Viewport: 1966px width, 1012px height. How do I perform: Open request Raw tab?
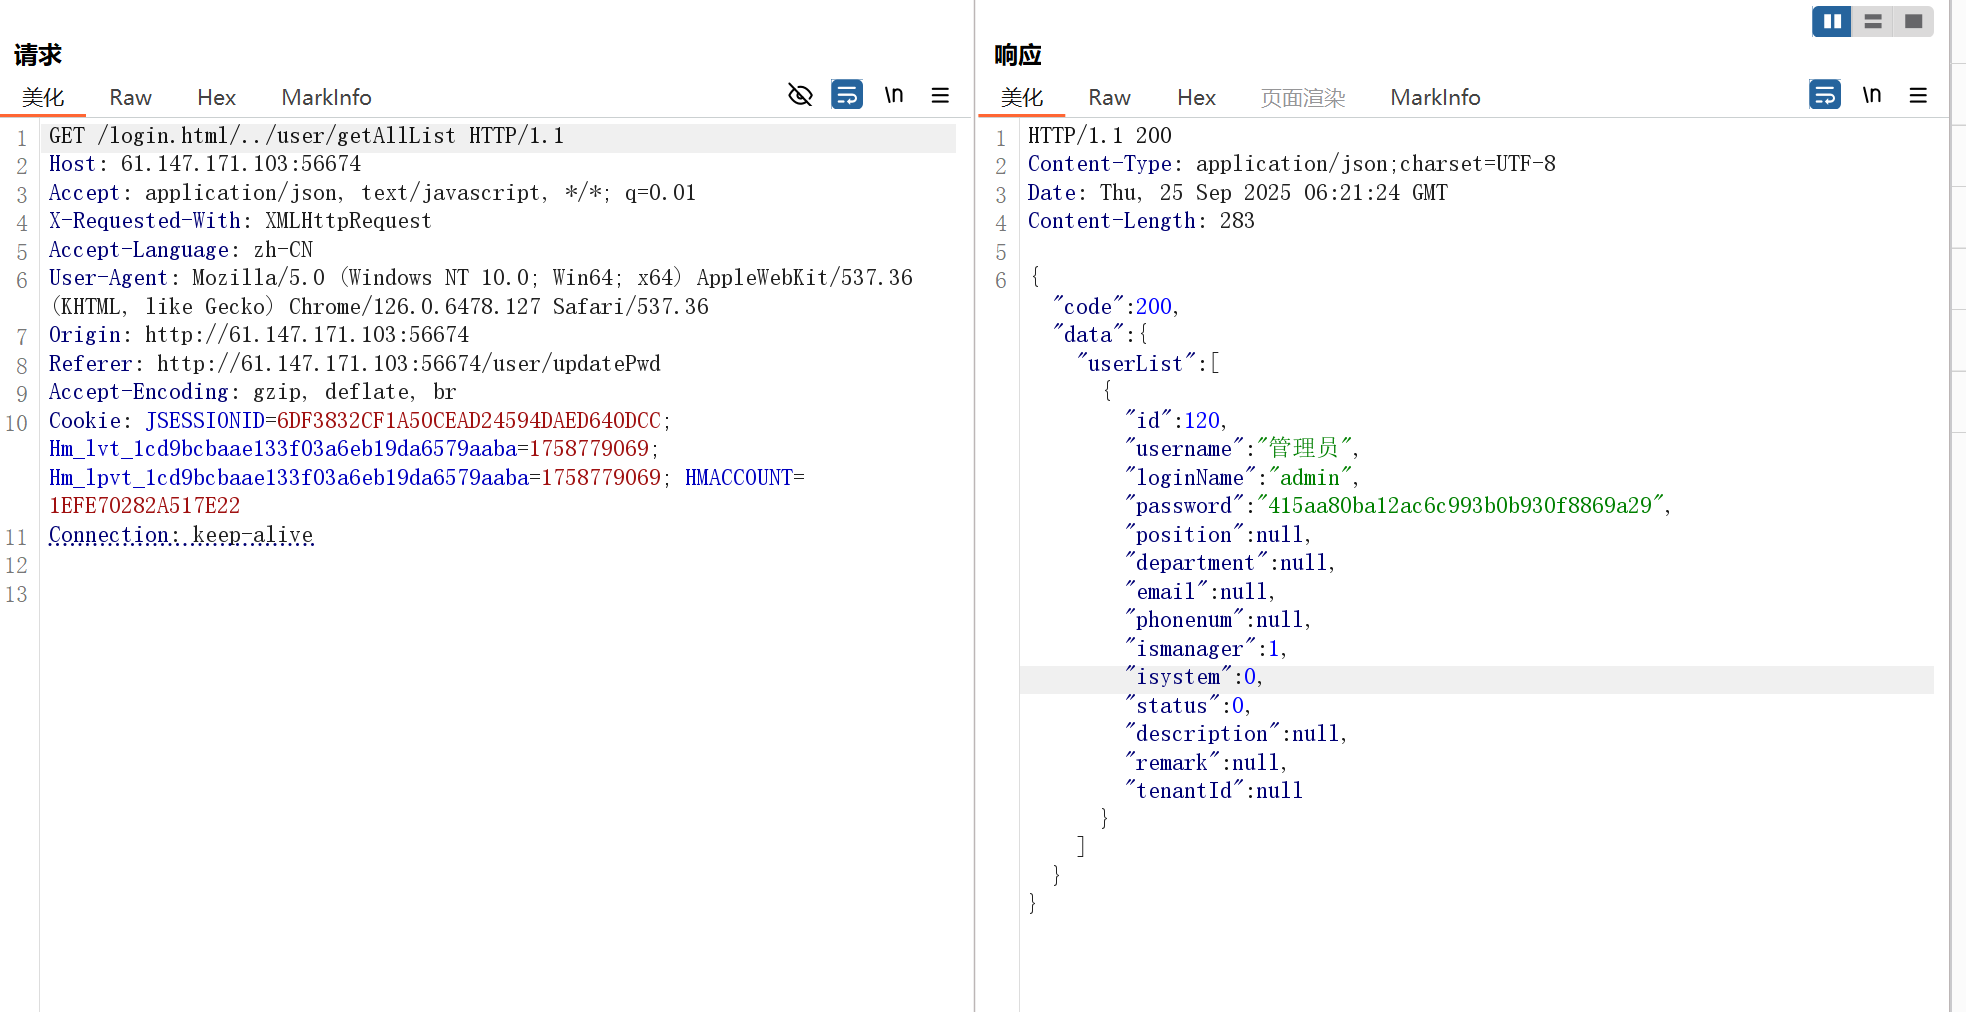130,97
